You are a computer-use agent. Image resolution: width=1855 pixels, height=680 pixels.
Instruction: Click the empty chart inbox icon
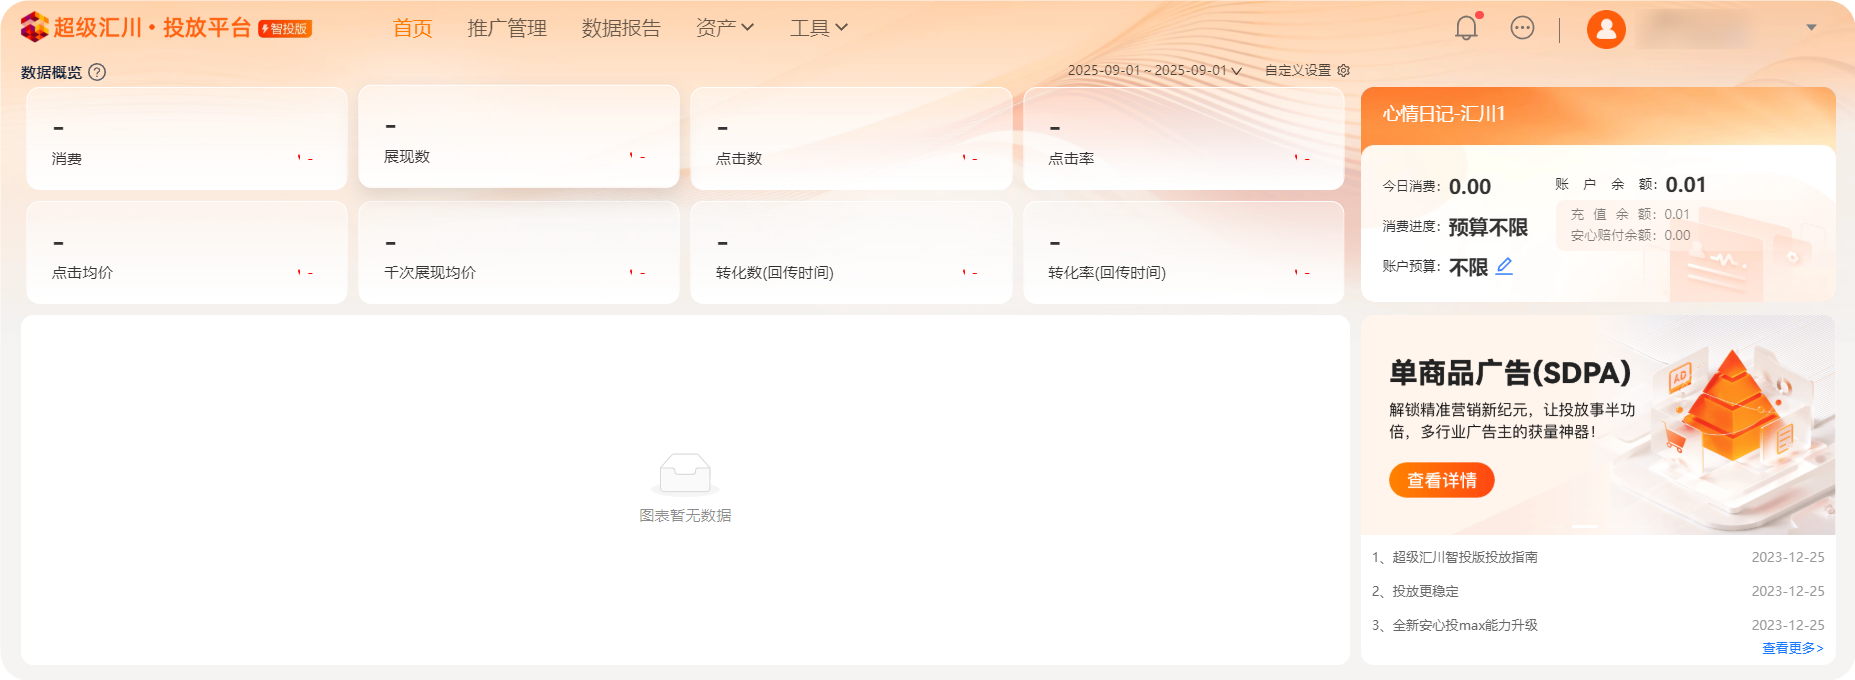(685, 473)
